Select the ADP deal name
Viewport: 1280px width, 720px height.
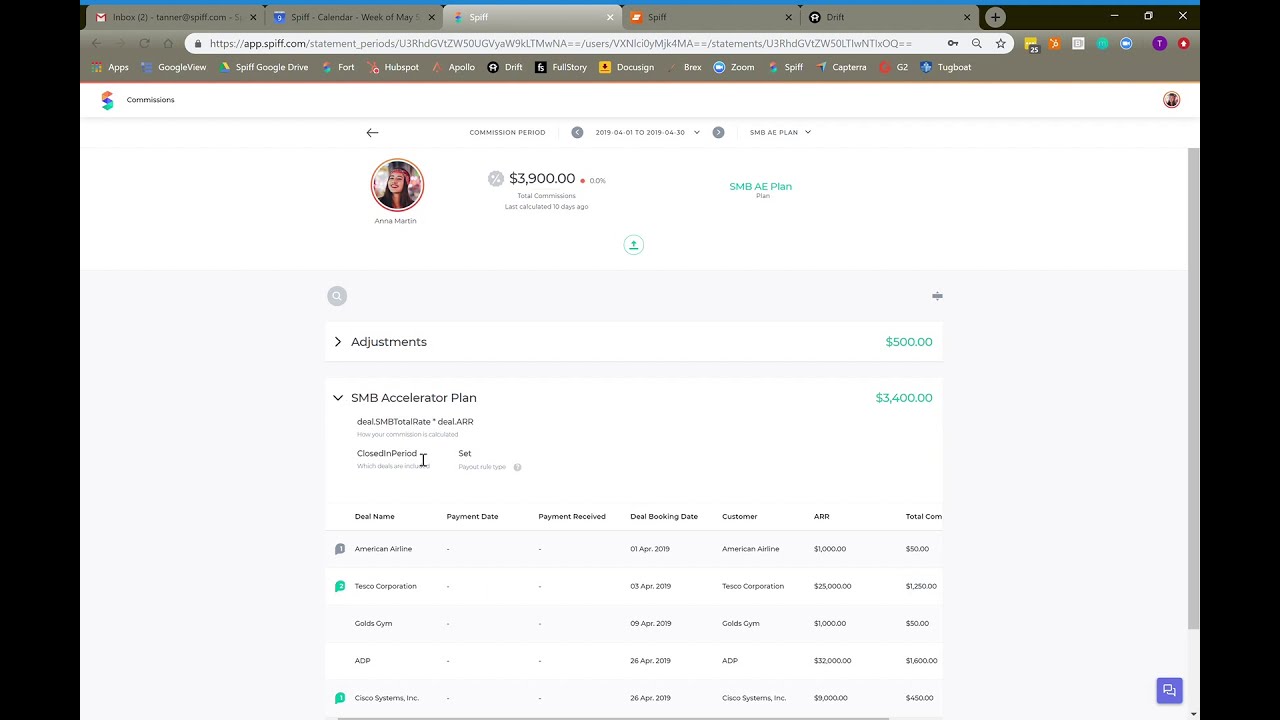pyautogui.click(x=363, y=661)
